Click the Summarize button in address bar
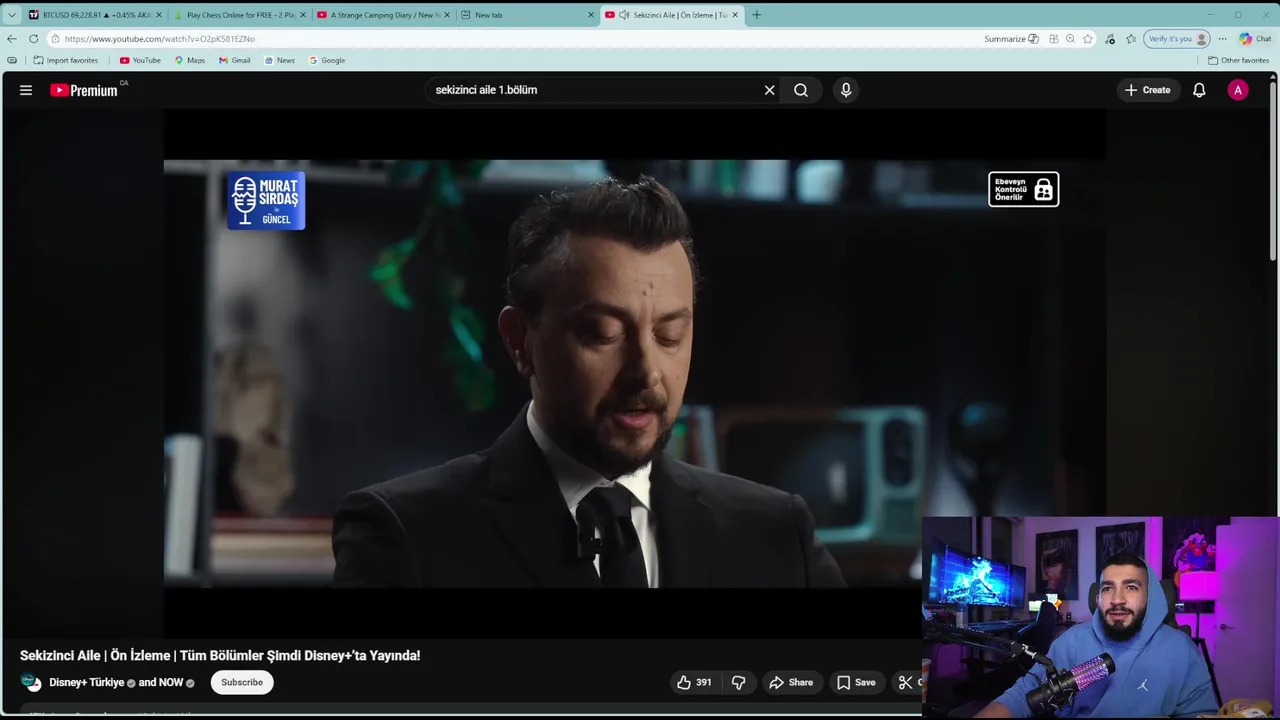 pyautogui.click(x=1011, y=39)
